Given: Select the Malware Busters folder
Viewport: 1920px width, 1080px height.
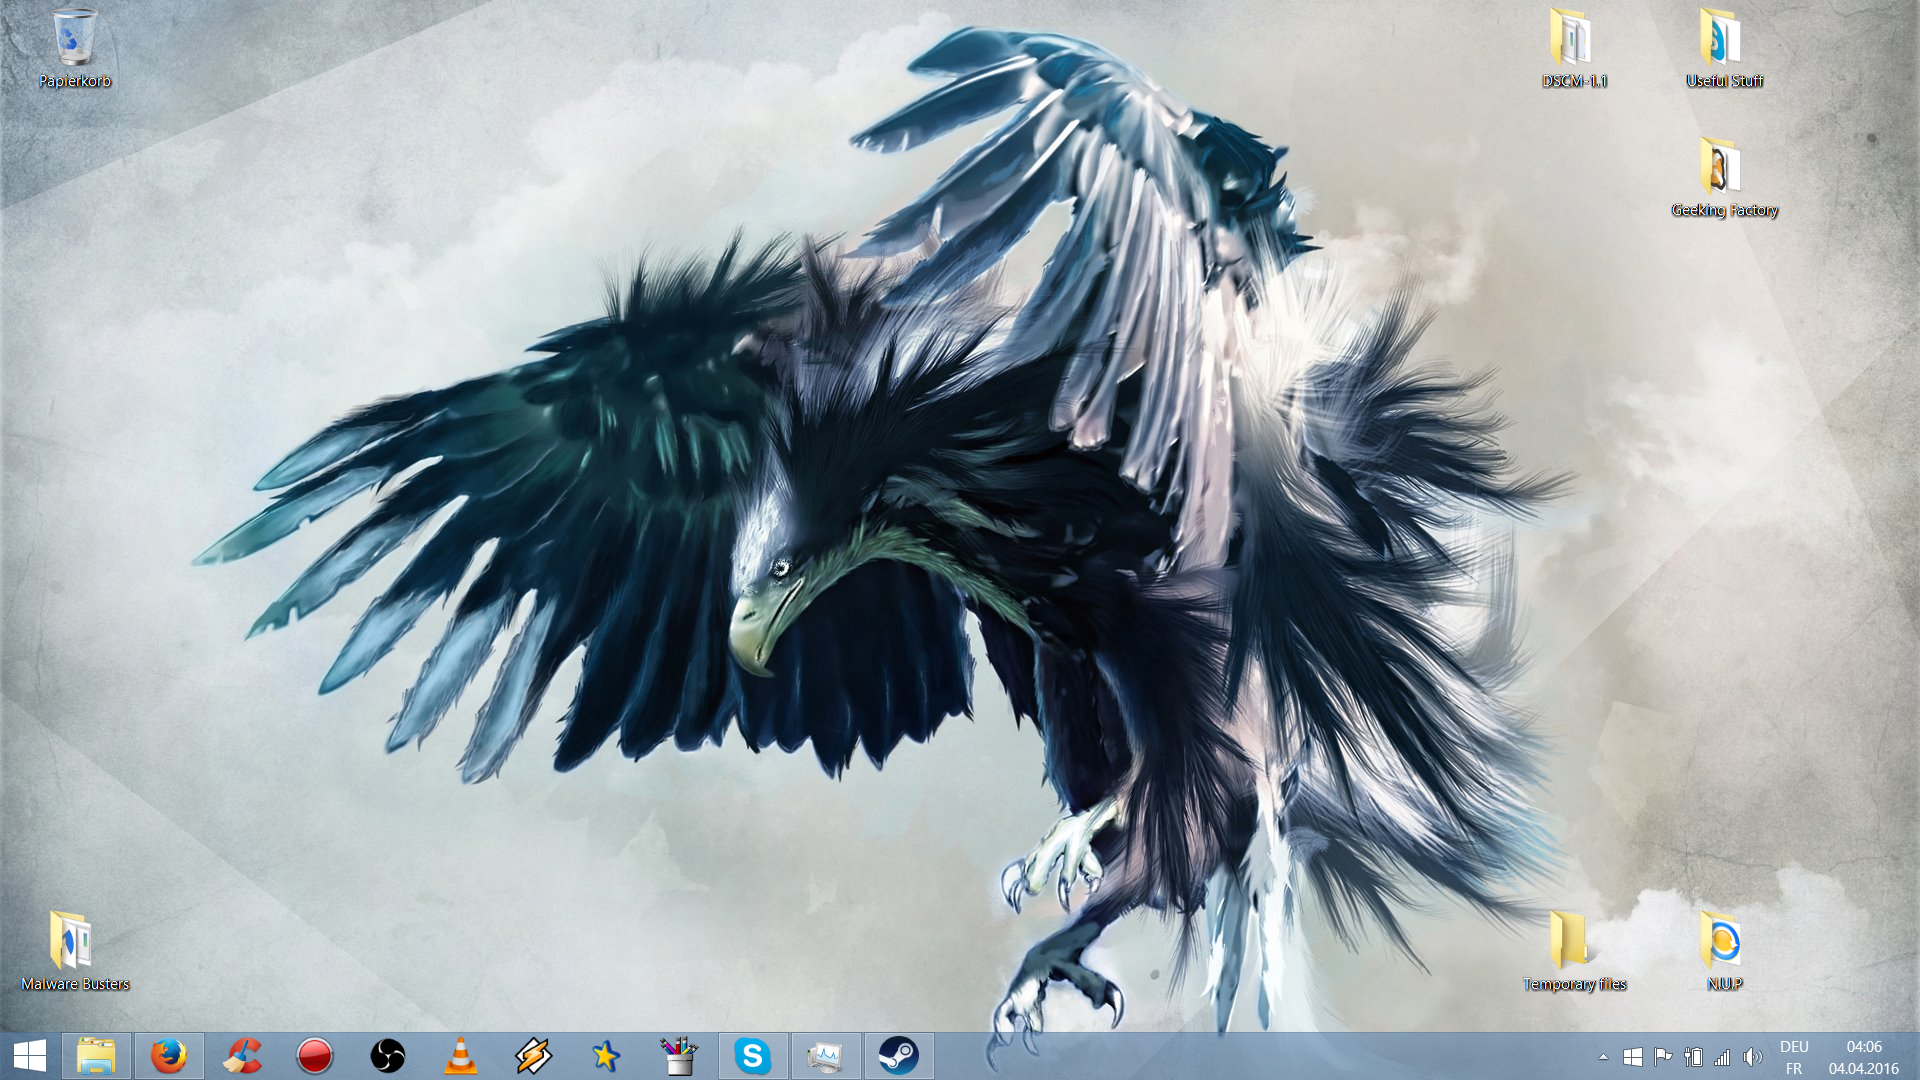Looking at the screenshot, I should [x=75, y=951].
